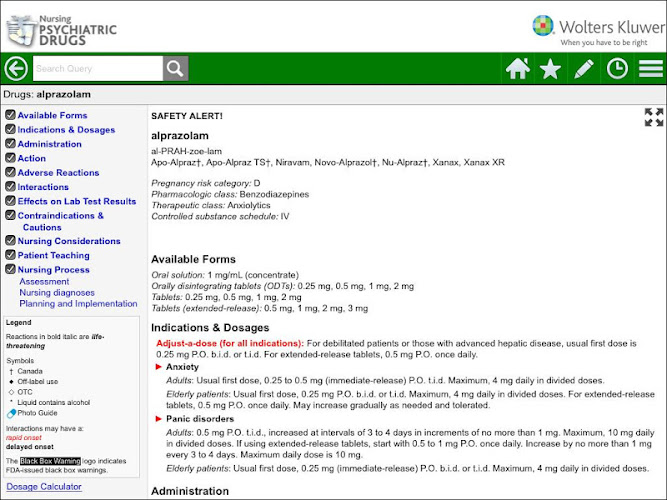Toggle the Nursing Process checkbox
The height and width of the screenshot is (500, 667).
click(10, 269)
